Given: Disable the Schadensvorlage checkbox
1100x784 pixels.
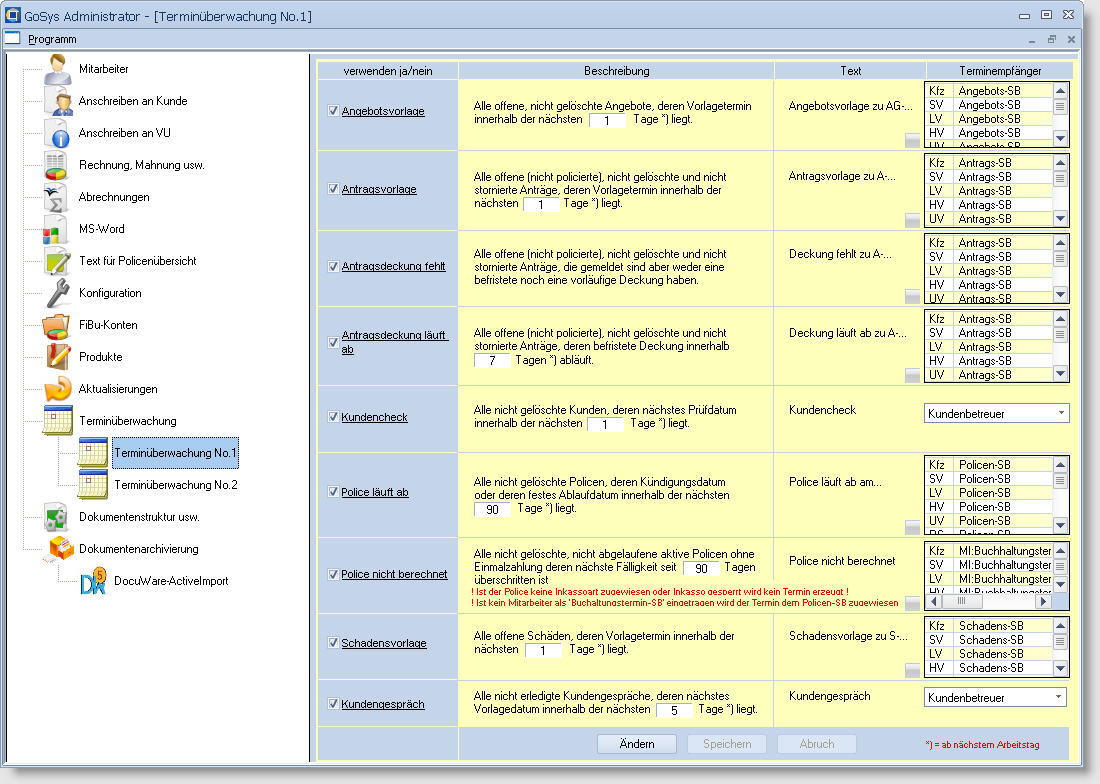Looking at the screenshot, I should click(333, 643).
